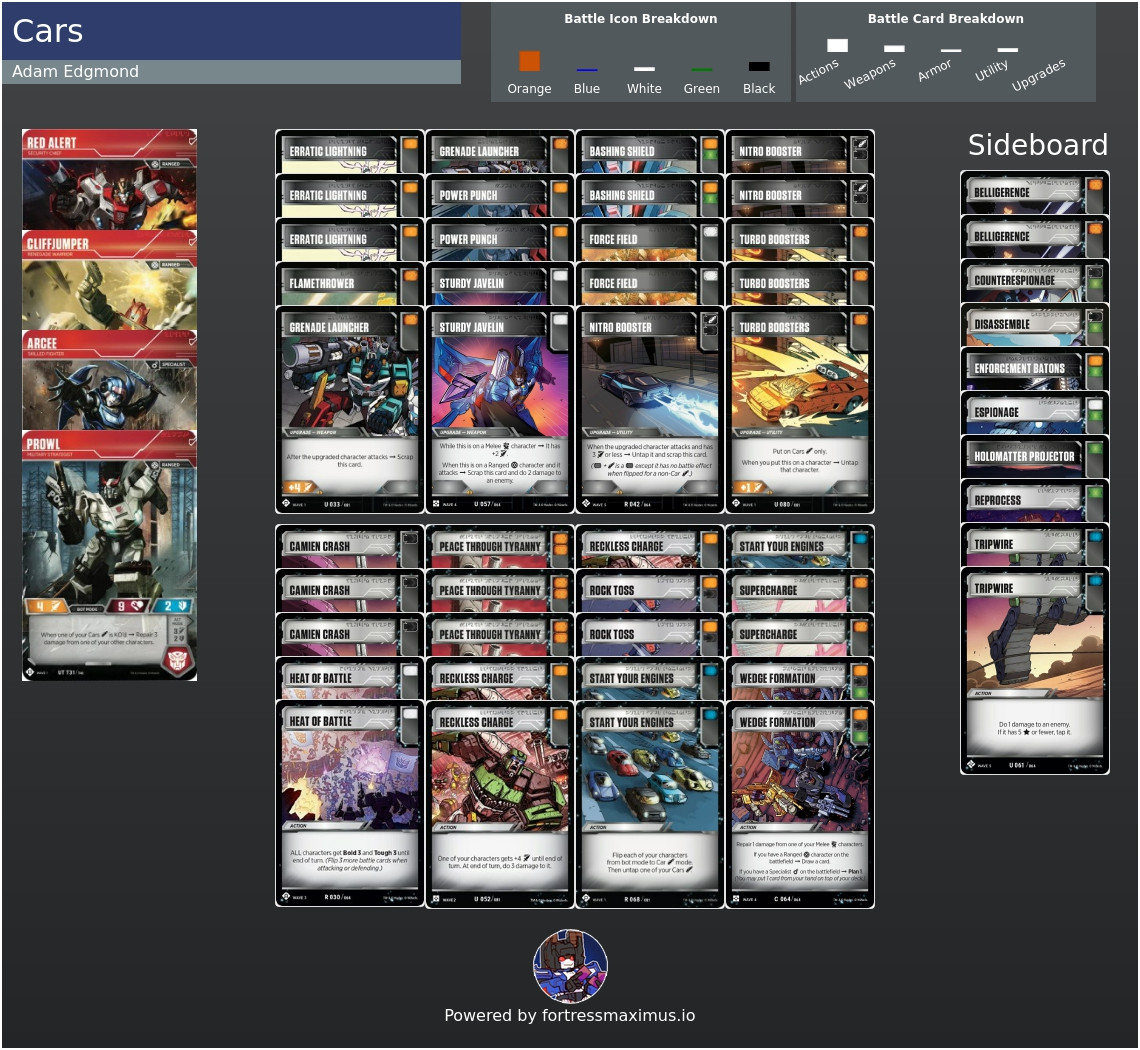Click the +4 attack bonus on Grenade Launcher card

300,487
